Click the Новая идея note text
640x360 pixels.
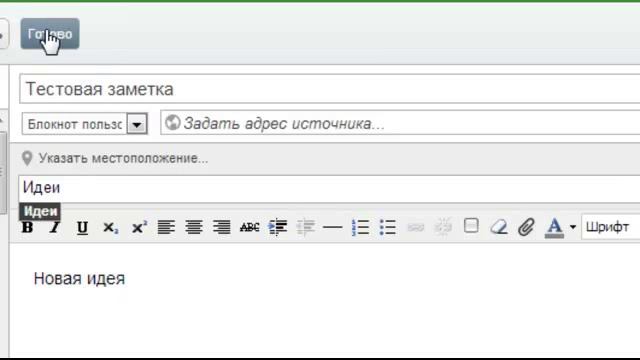pos(79,279)
